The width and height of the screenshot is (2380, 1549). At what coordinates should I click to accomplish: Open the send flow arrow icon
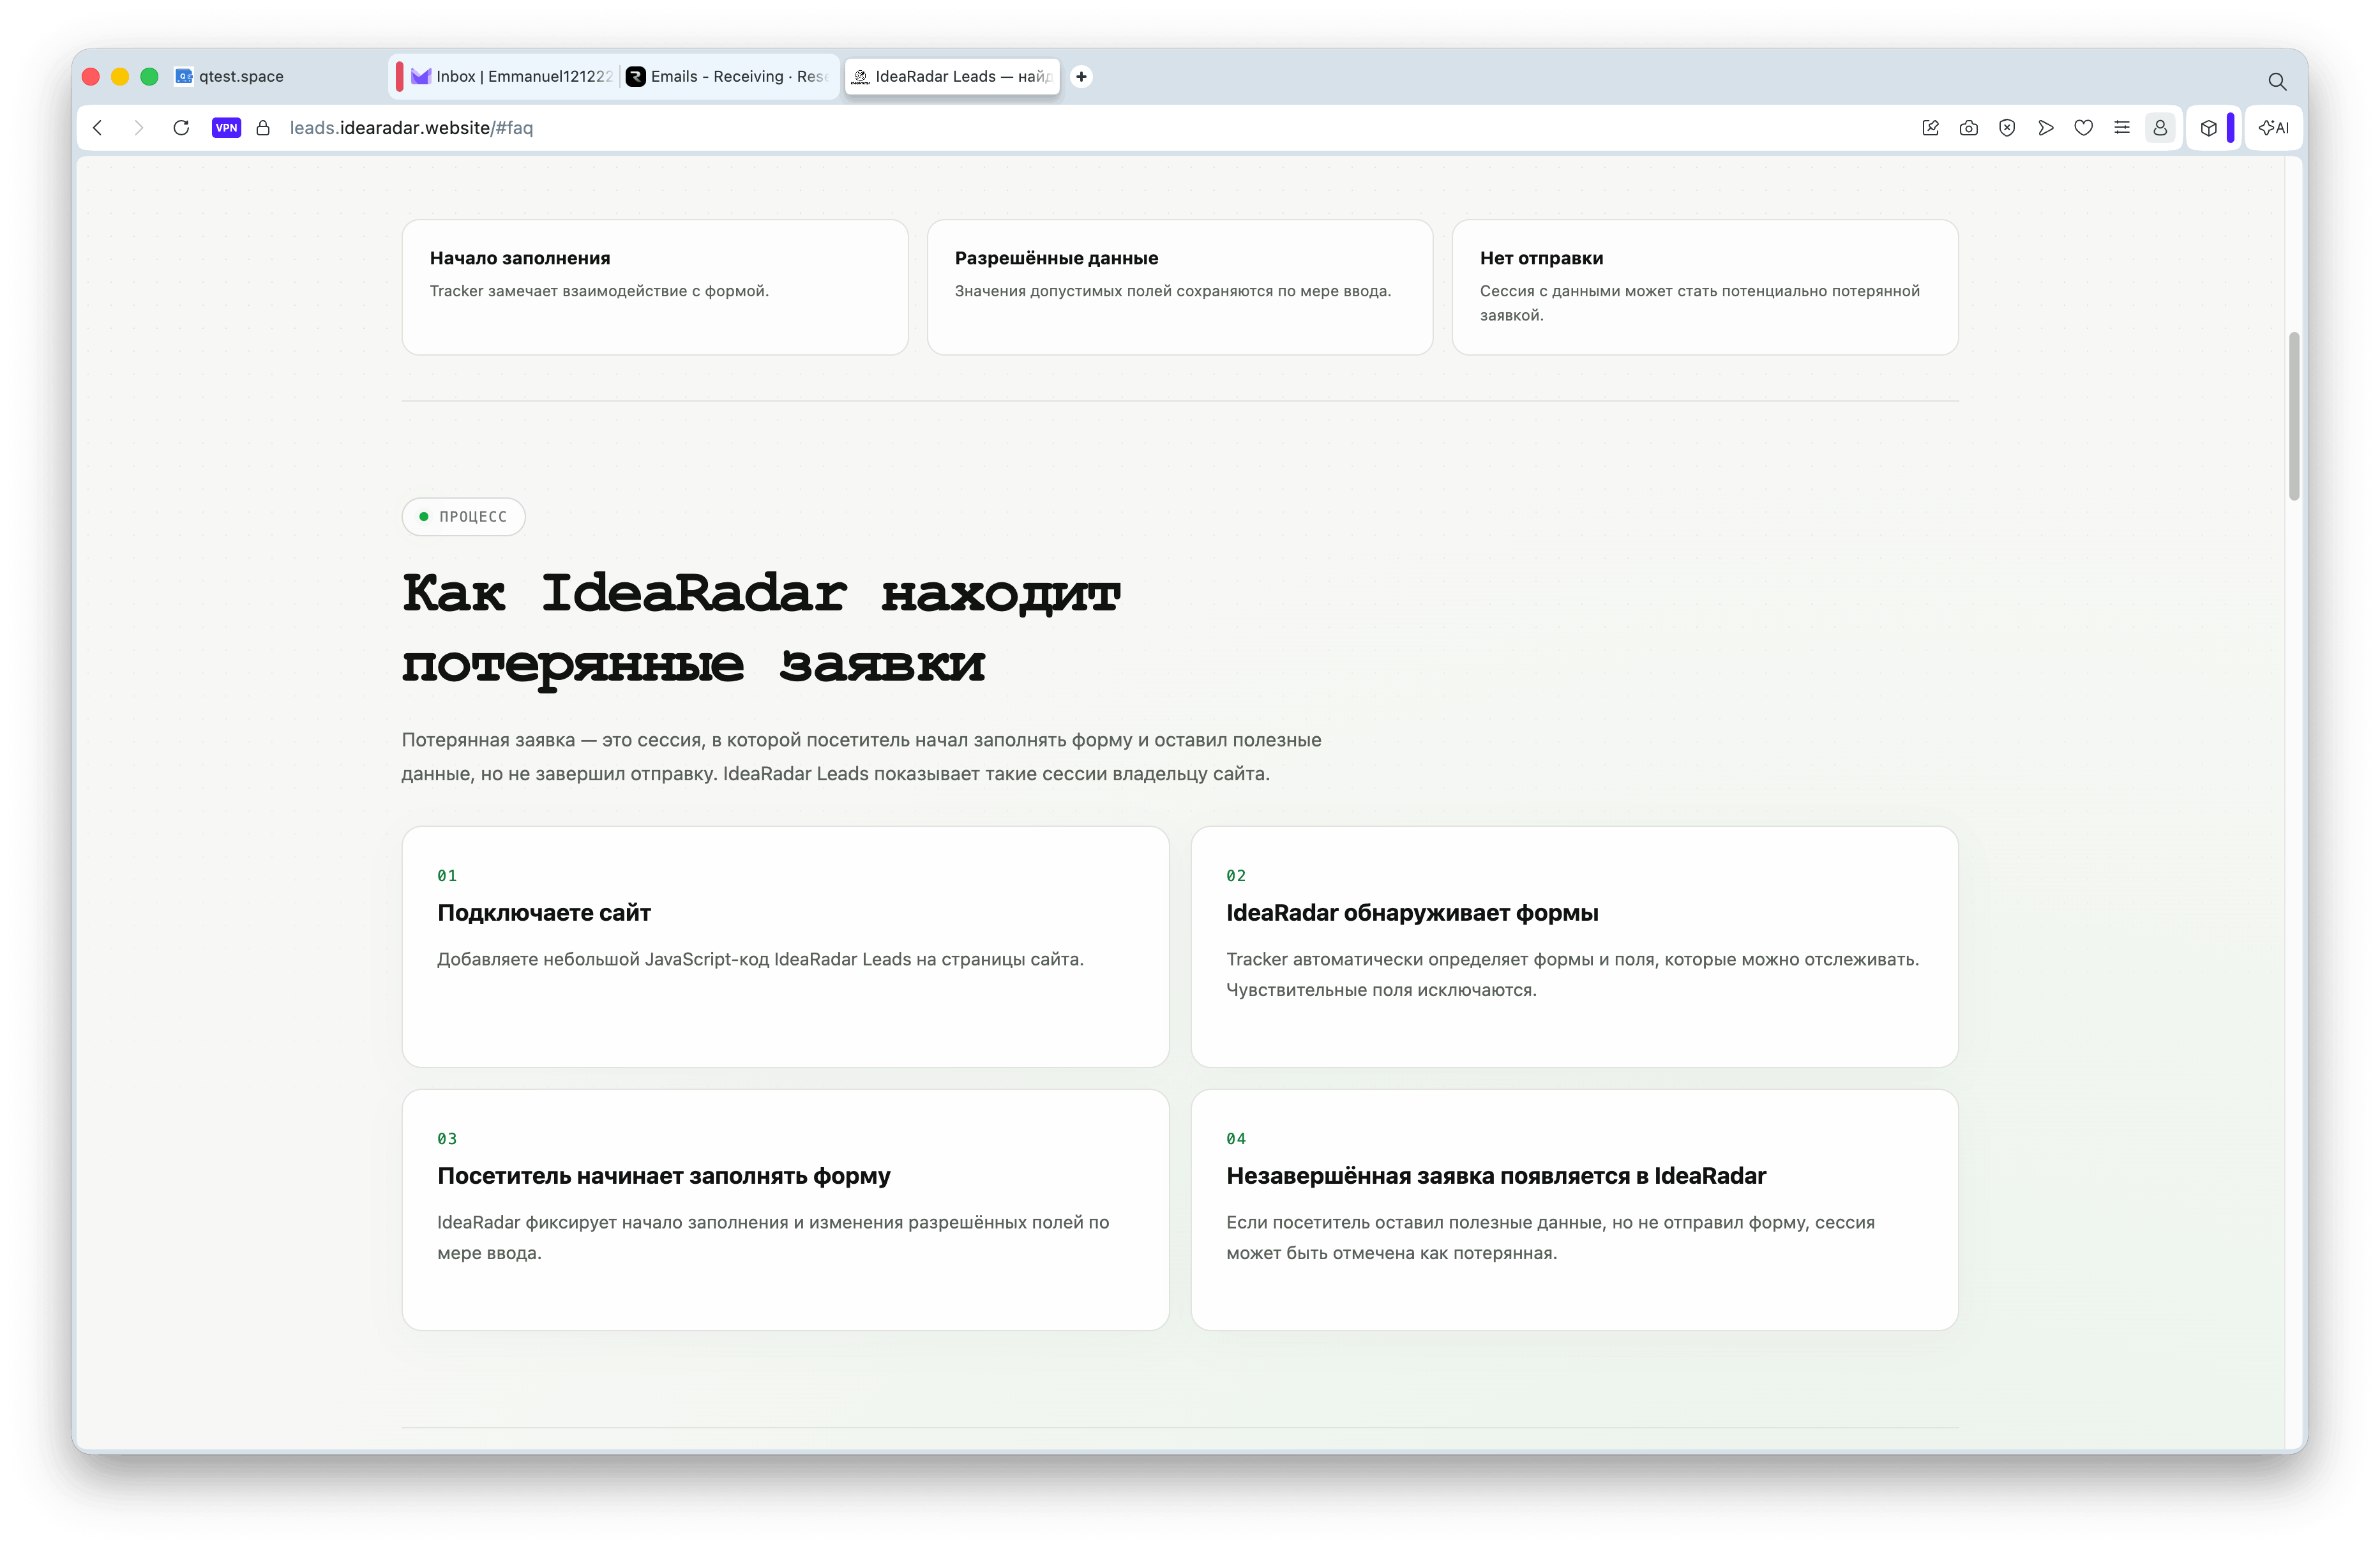[x=2045, y=128]
